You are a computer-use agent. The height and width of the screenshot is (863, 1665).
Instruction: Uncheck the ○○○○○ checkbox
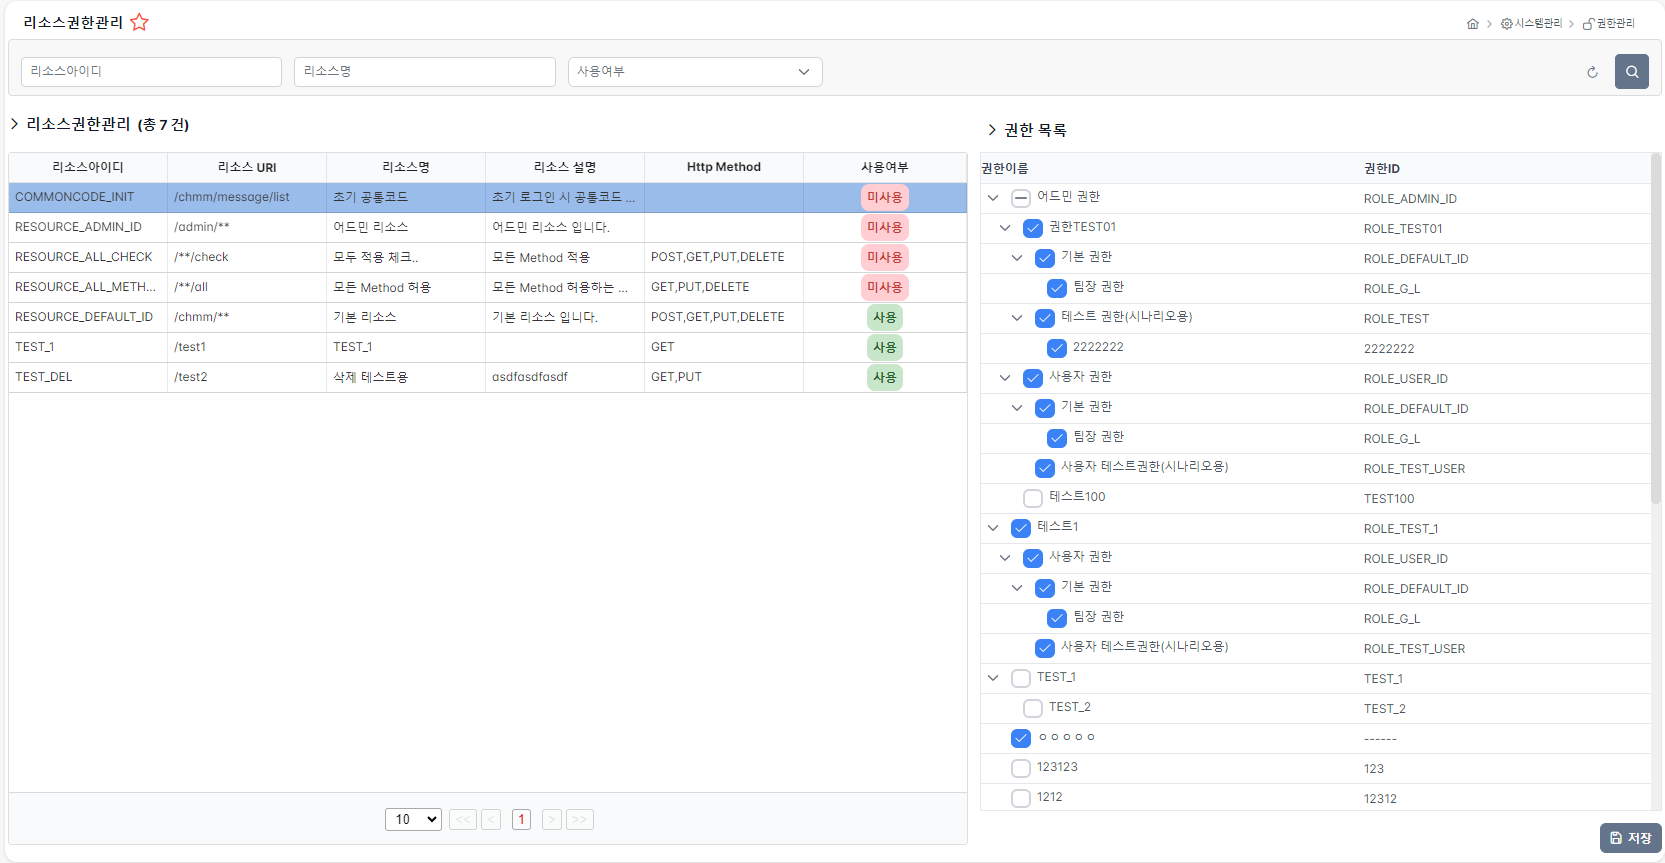[x=1021, y=738]
